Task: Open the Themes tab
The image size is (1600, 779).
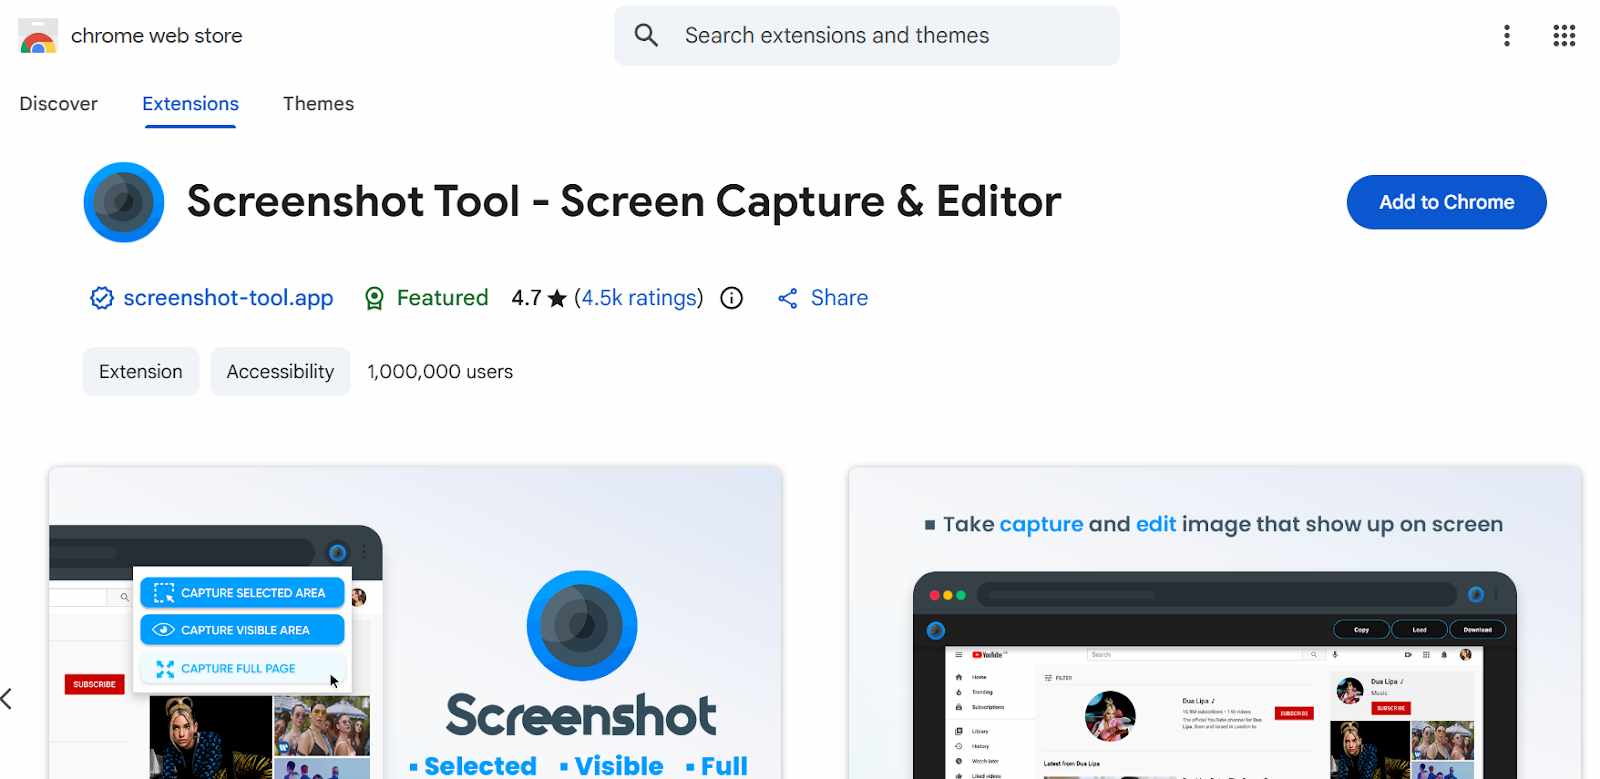Action: click(318, 104)
